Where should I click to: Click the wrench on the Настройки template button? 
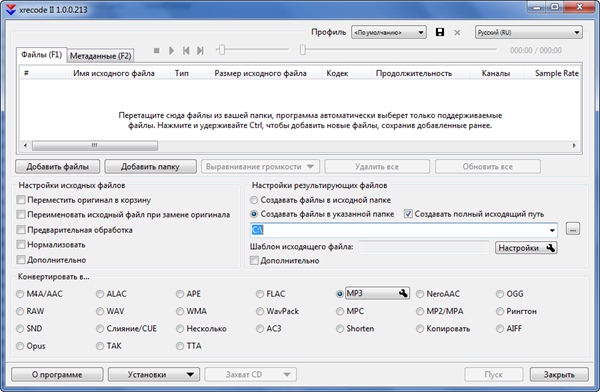coord(550,248)
